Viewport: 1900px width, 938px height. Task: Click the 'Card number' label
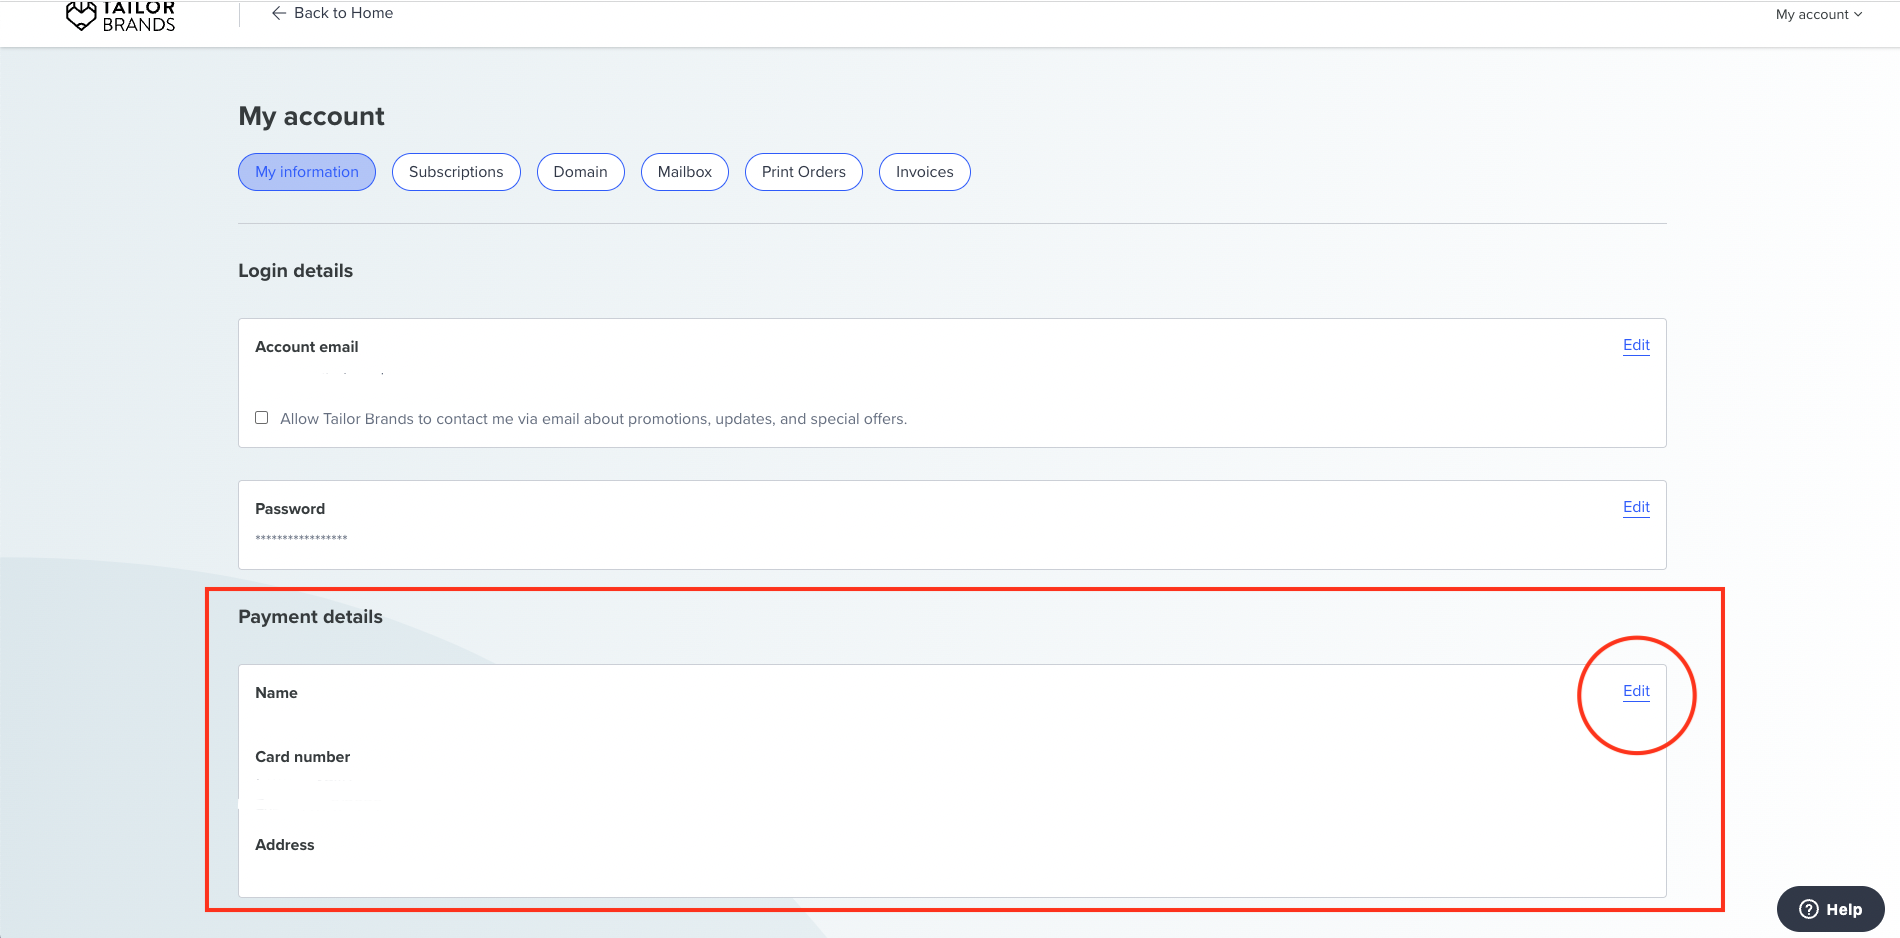tap(303, 757)
